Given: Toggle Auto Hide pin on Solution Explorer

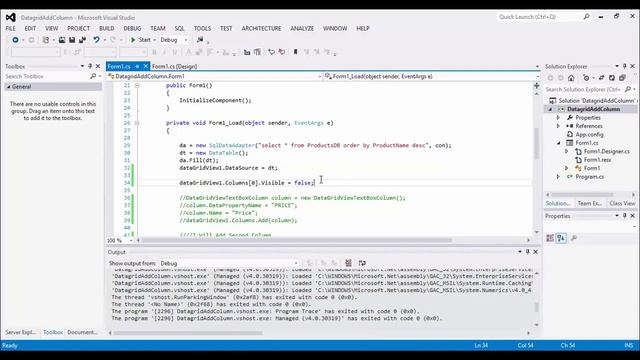Looking at the screenshot, I should [x=624, y=66].
